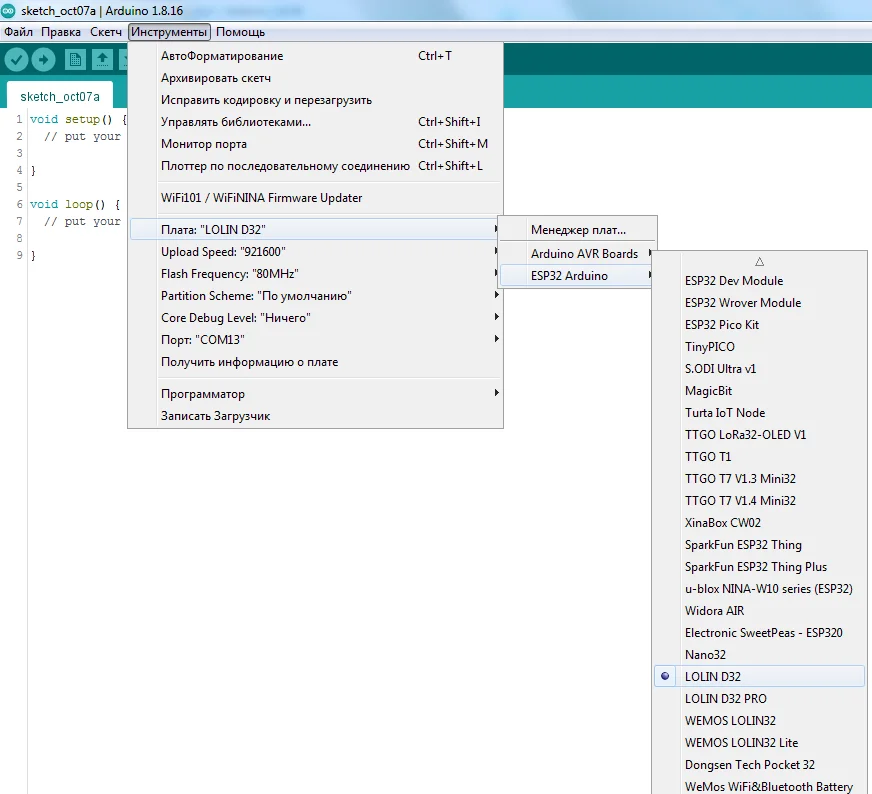Expand the Плата "LOLIN D32" submenu
The height and width of the screenshot is (794, 872).
315,230
